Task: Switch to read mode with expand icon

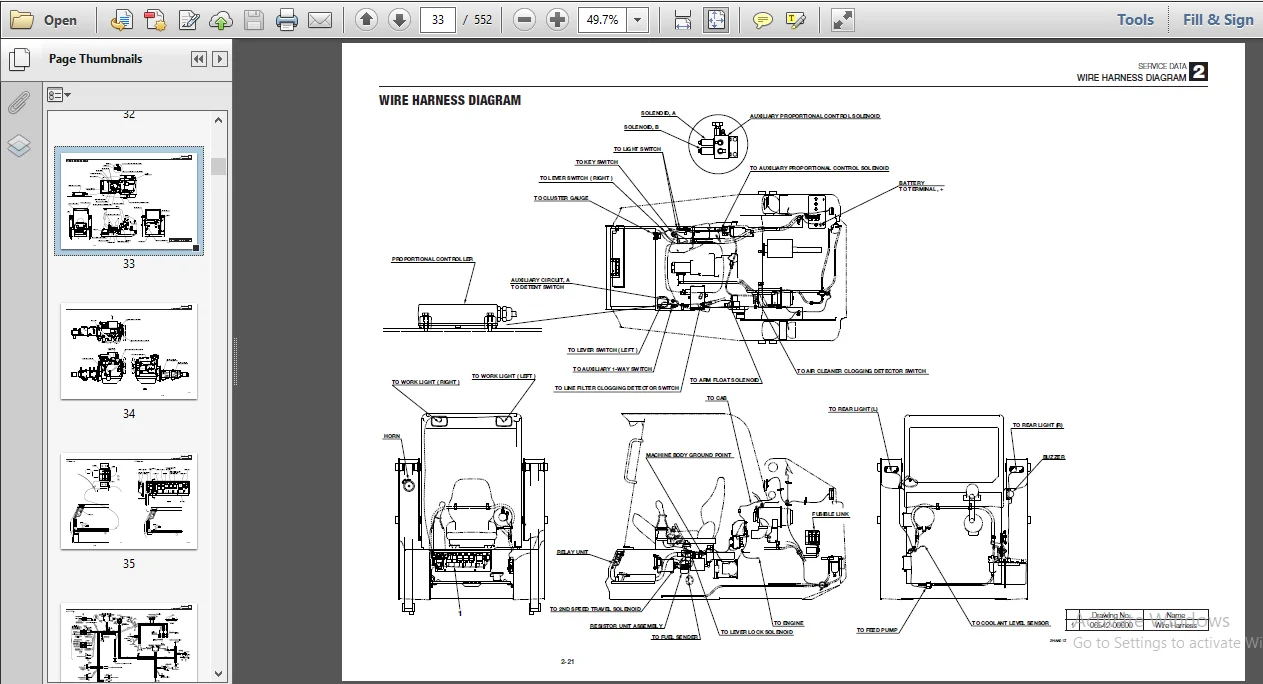Action: pos(843,19)
